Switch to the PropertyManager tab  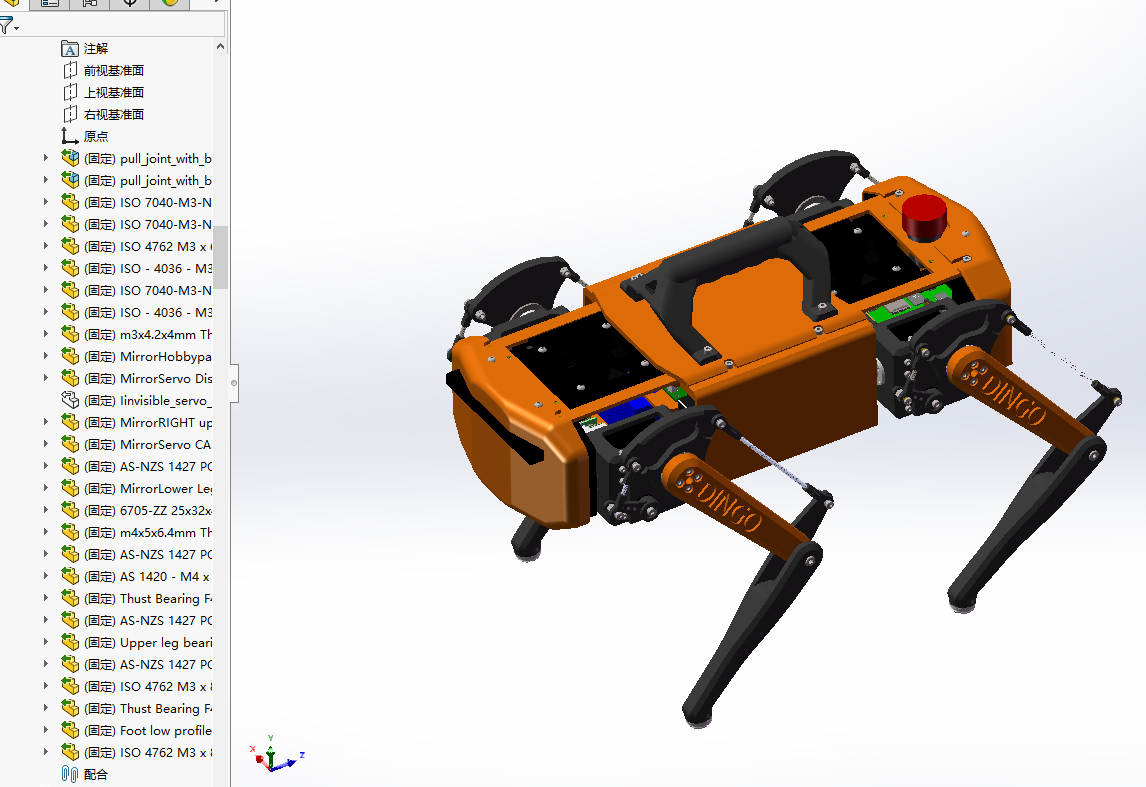click(x=49, y=3)
